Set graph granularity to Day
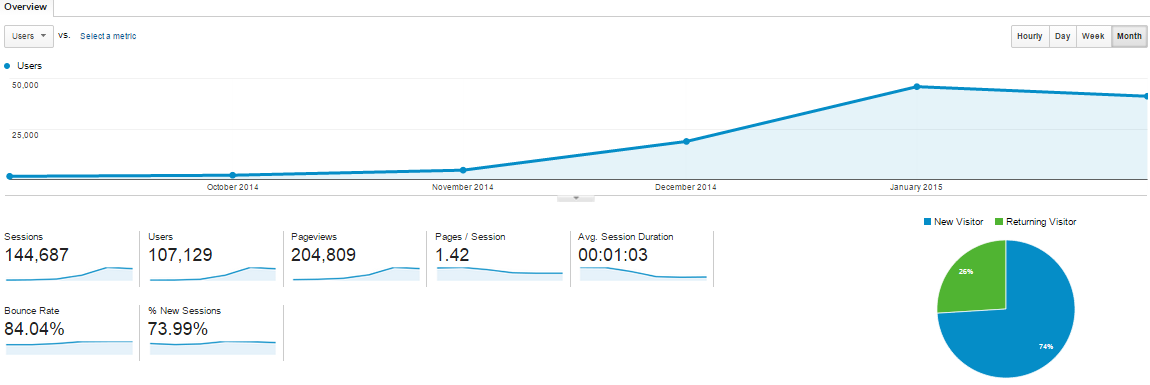1150x385 pixels. tap(1062, 37)
